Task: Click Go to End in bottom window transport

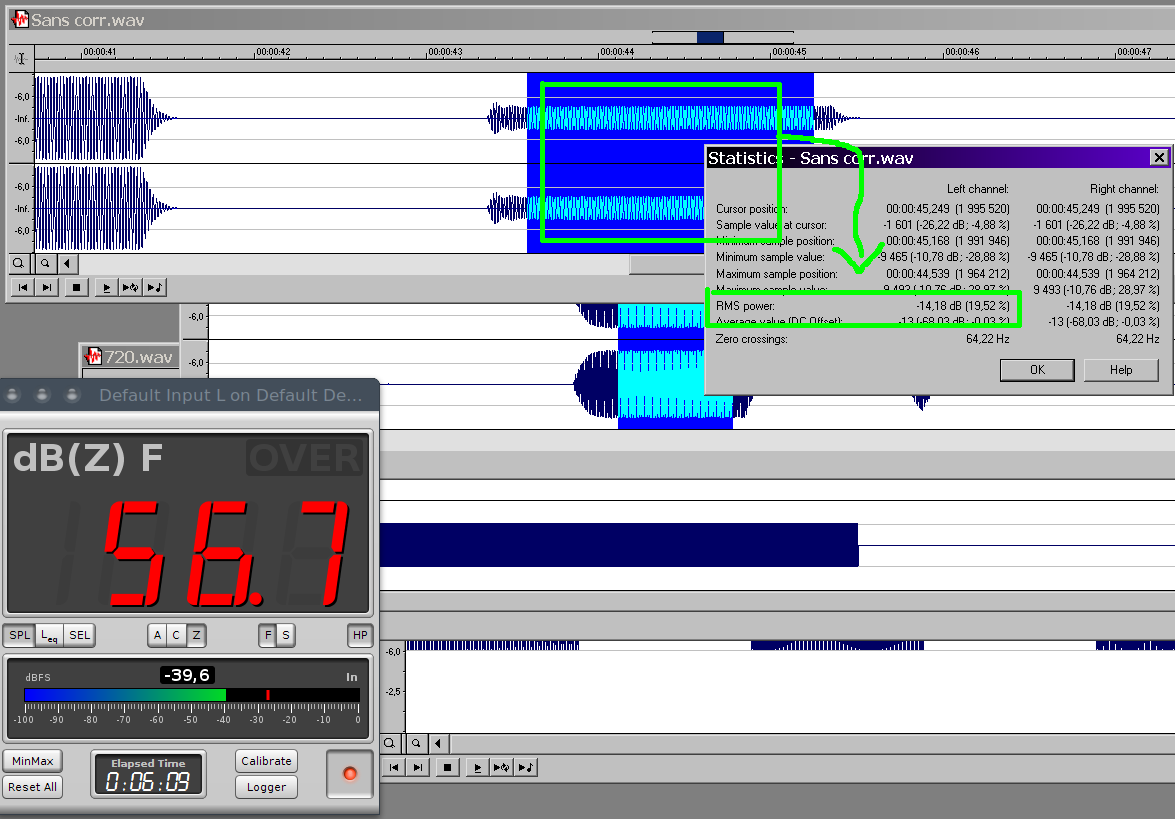Action: point(418,768)
